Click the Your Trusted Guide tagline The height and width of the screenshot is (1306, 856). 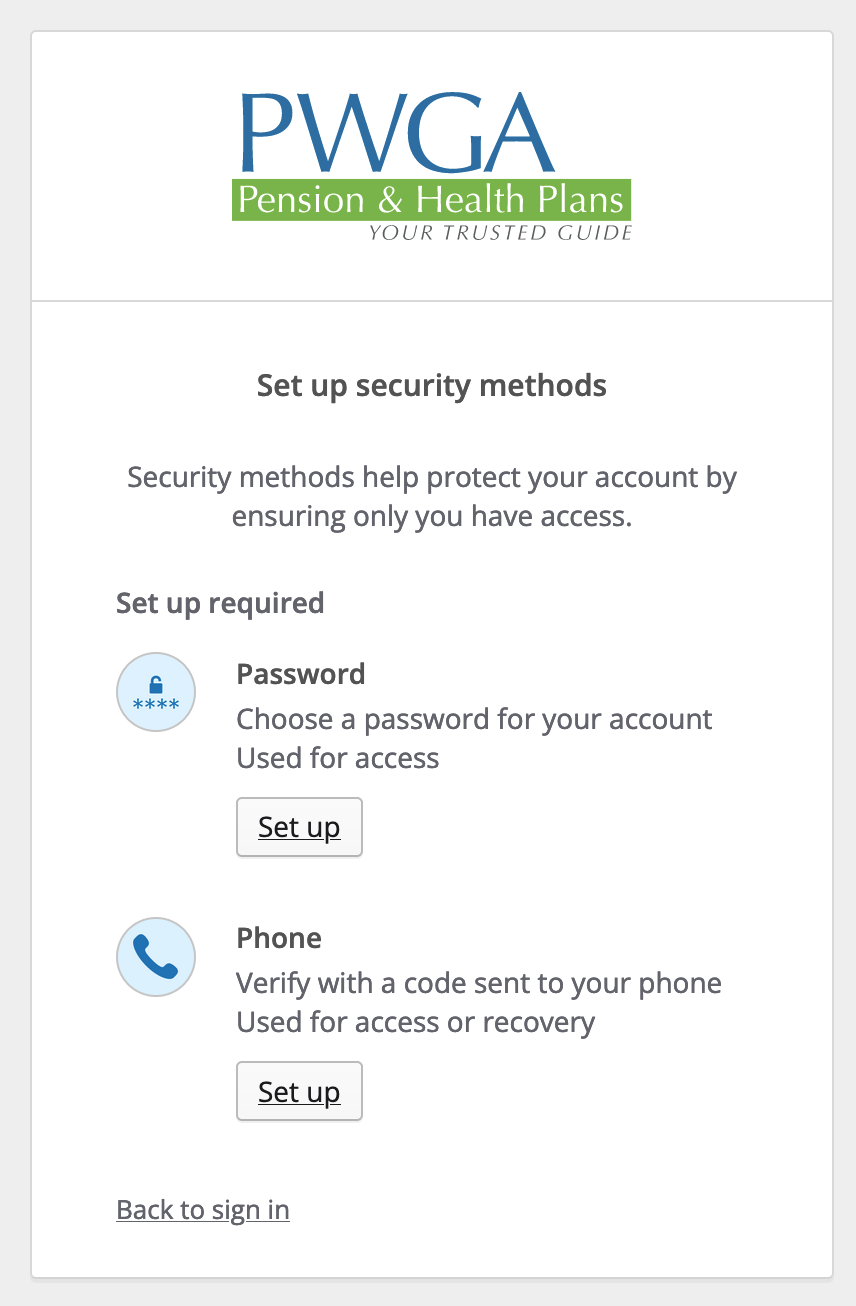click(500, 233)
